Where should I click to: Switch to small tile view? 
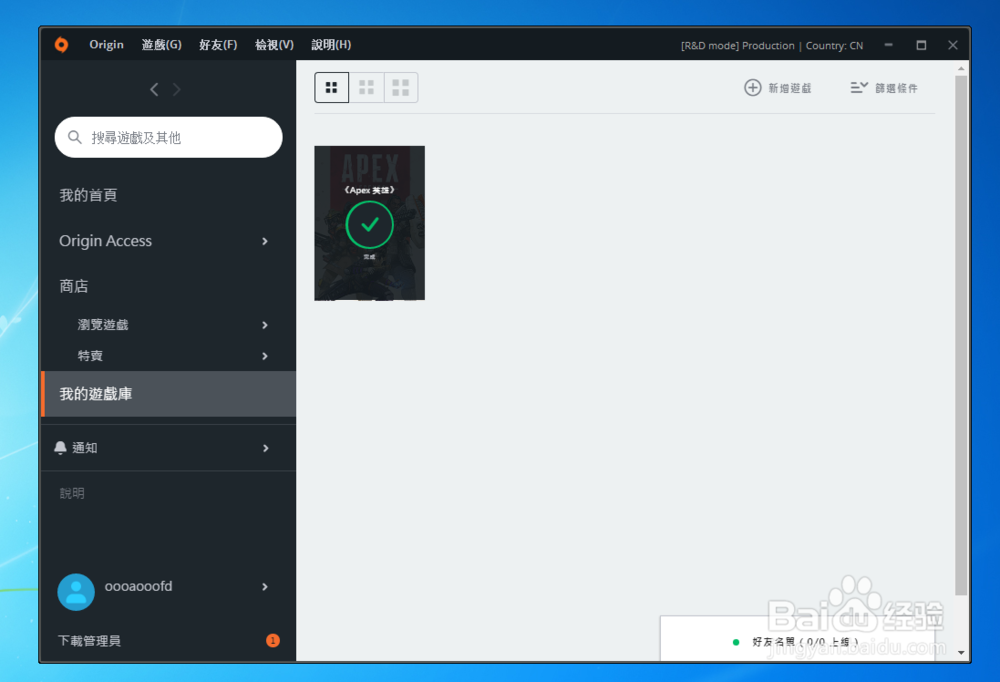coord(332,87)
